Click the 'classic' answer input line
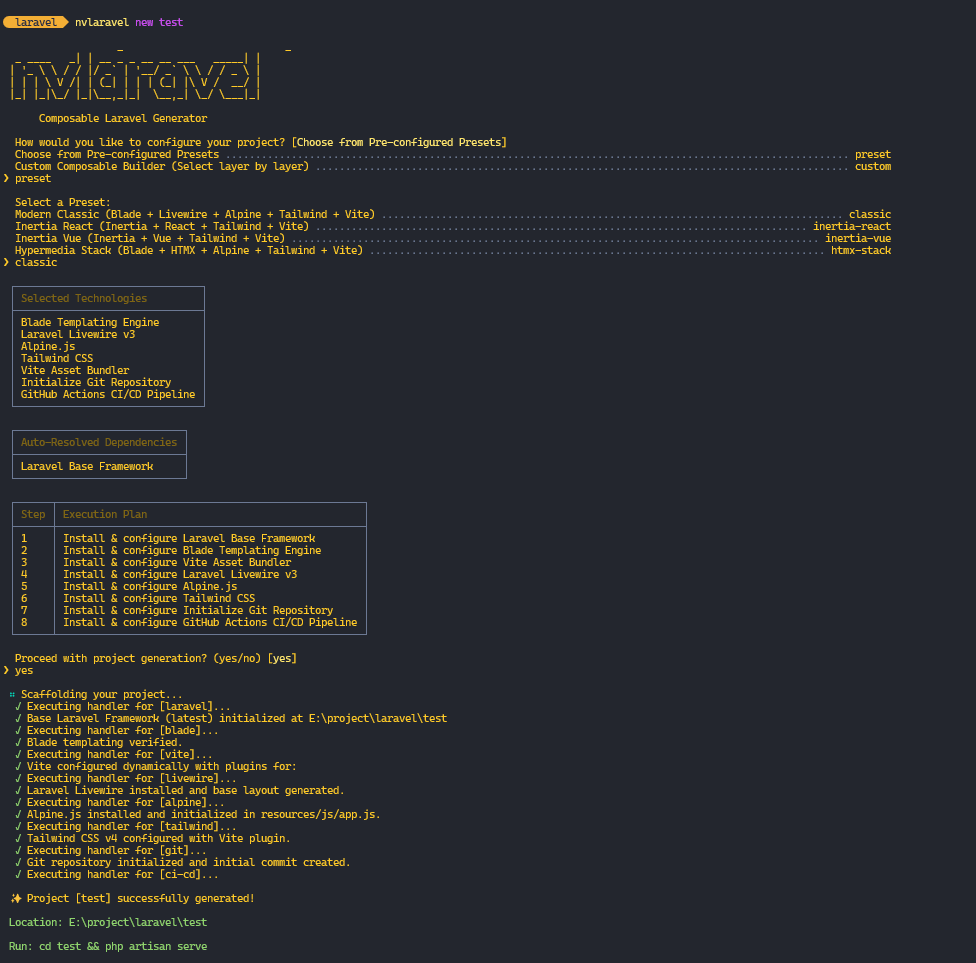The height and width of the screenshot is (963, 976). tap(30, 262)
